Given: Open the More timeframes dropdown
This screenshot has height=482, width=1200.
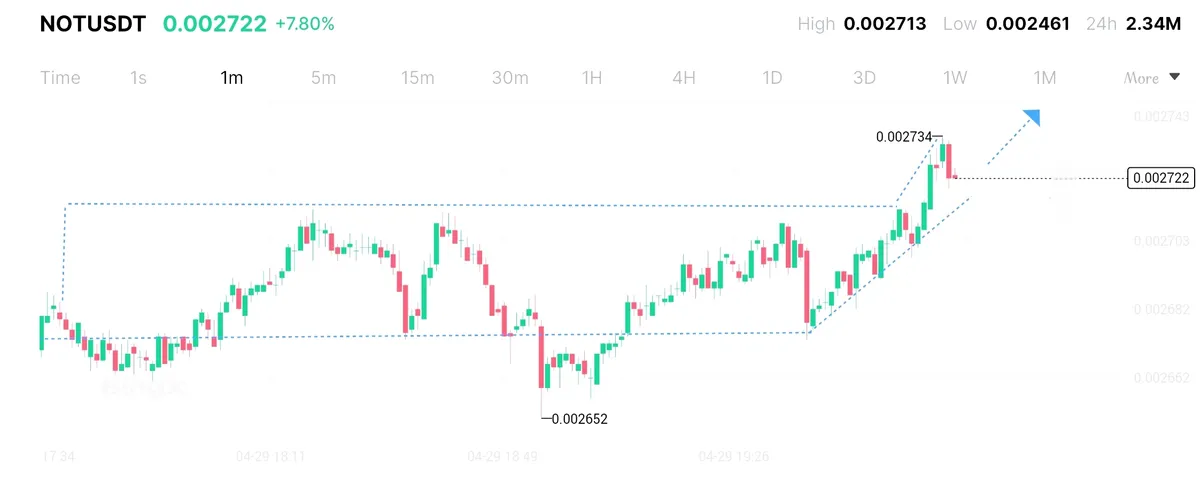Looking at the screenshot, I should tap(1152, 78).
